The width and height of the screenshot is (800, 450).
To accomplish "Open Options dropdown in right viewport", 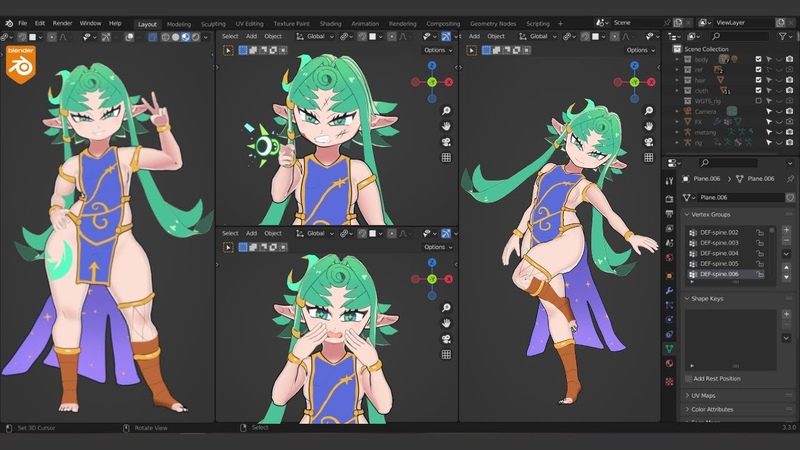I will tap(640, 50).
